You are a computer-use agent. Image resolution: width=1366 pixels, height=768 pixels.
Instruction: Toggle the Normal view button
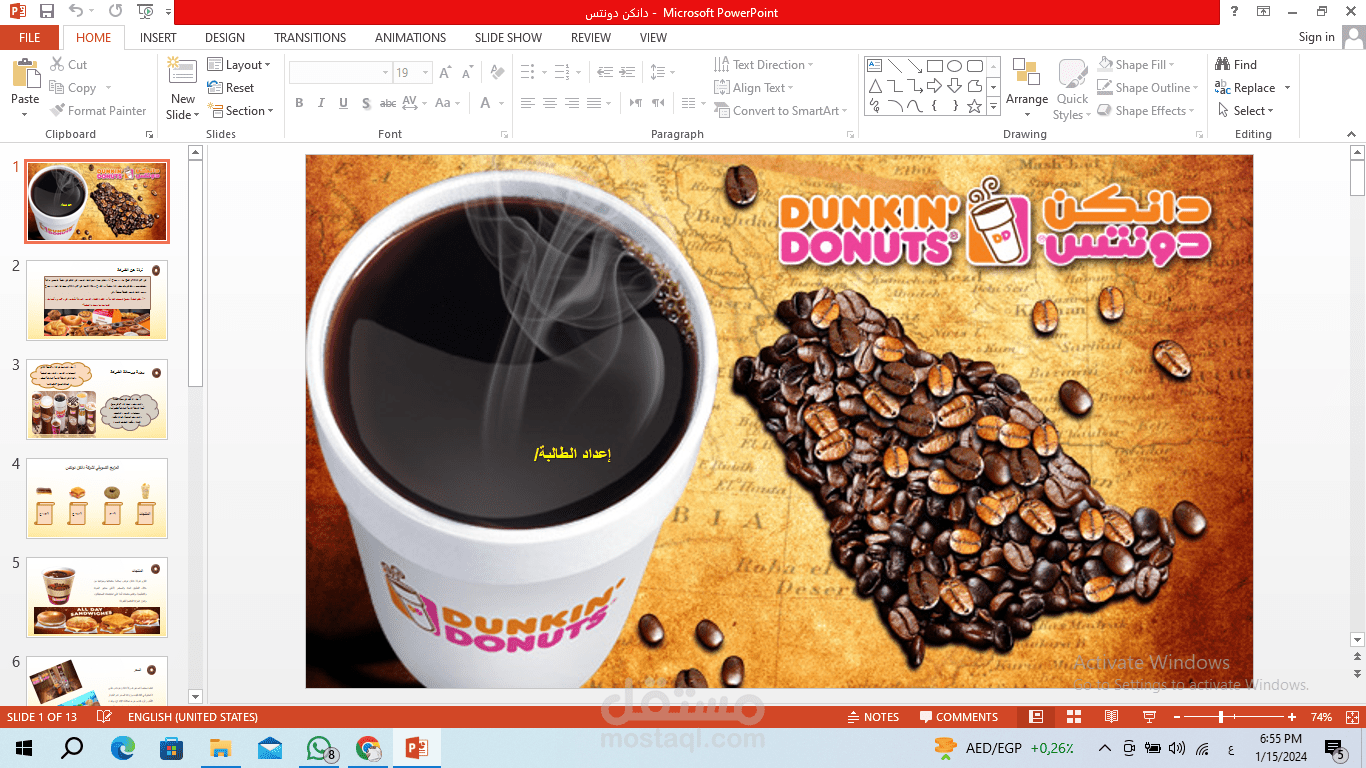pyautogui.click(x=1036, y=717)
